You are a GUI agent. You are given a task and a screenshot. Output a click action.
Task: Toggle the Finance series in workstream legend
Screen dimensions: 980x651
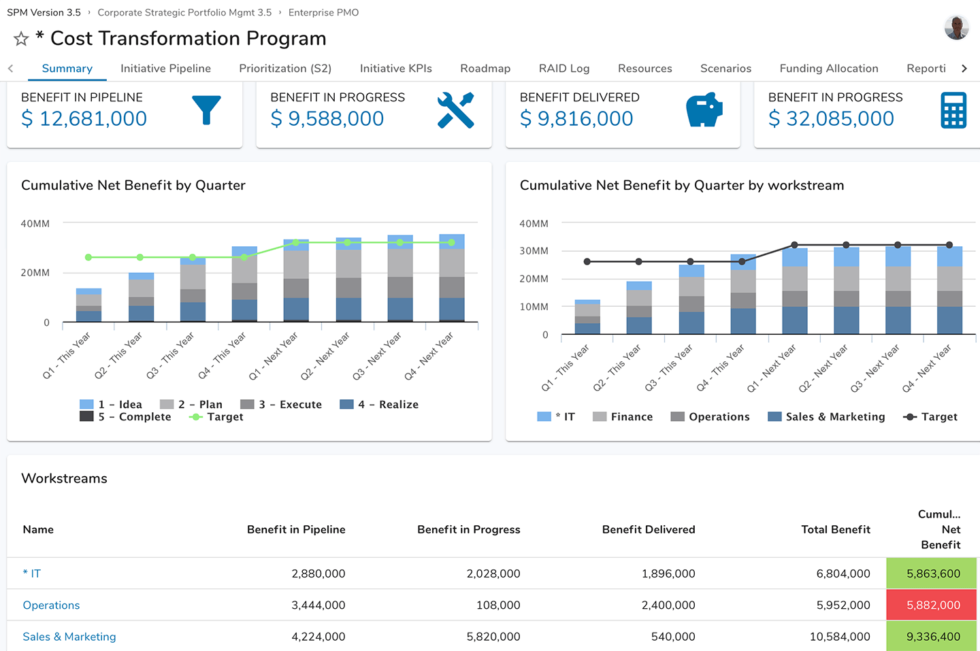[623, 417]
